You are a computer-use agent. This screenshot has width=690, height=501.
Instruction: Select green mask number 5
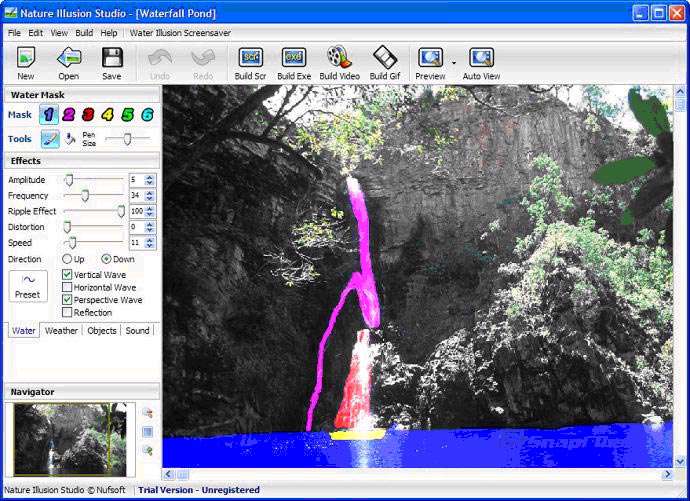click(127, 115)
